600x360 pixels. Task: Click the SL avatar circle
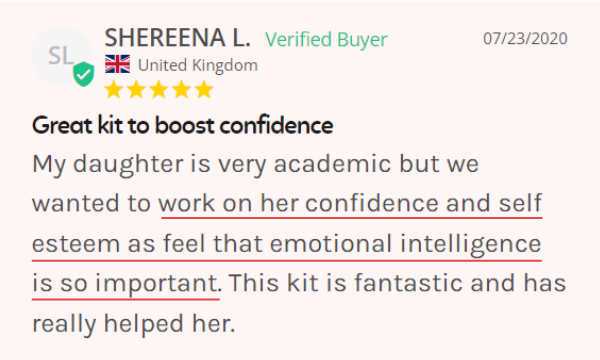point(61,56)
